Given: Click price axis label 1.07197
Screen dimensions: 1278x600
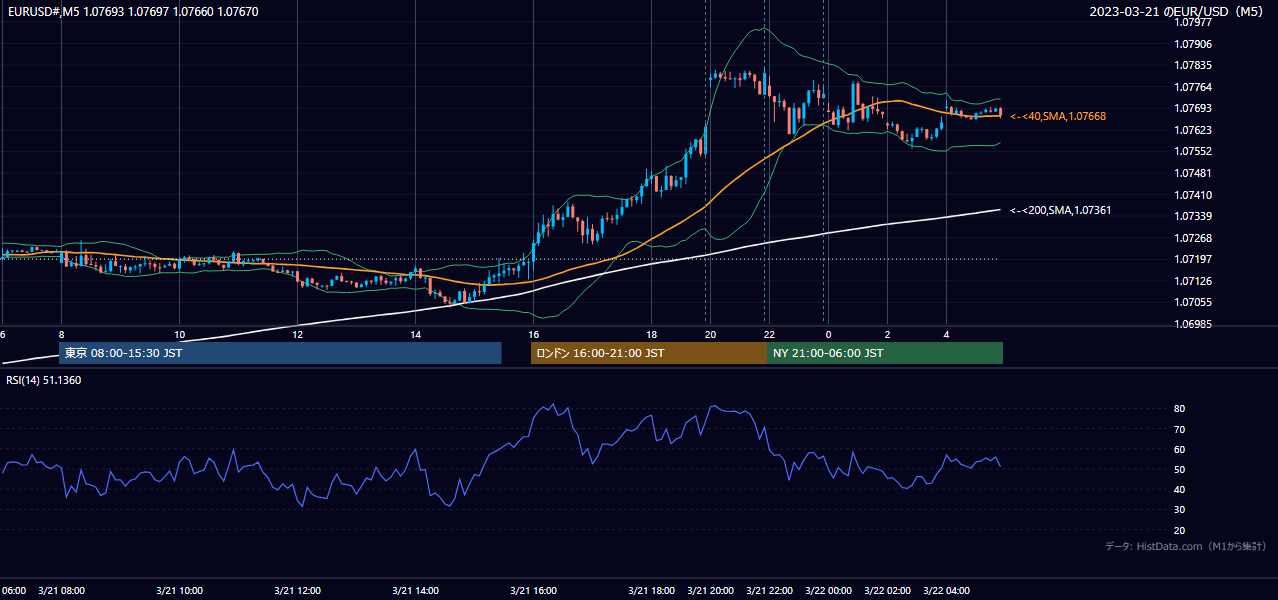Looking at the screenshot, I should pyautogui.click(x=1193, y=259).
